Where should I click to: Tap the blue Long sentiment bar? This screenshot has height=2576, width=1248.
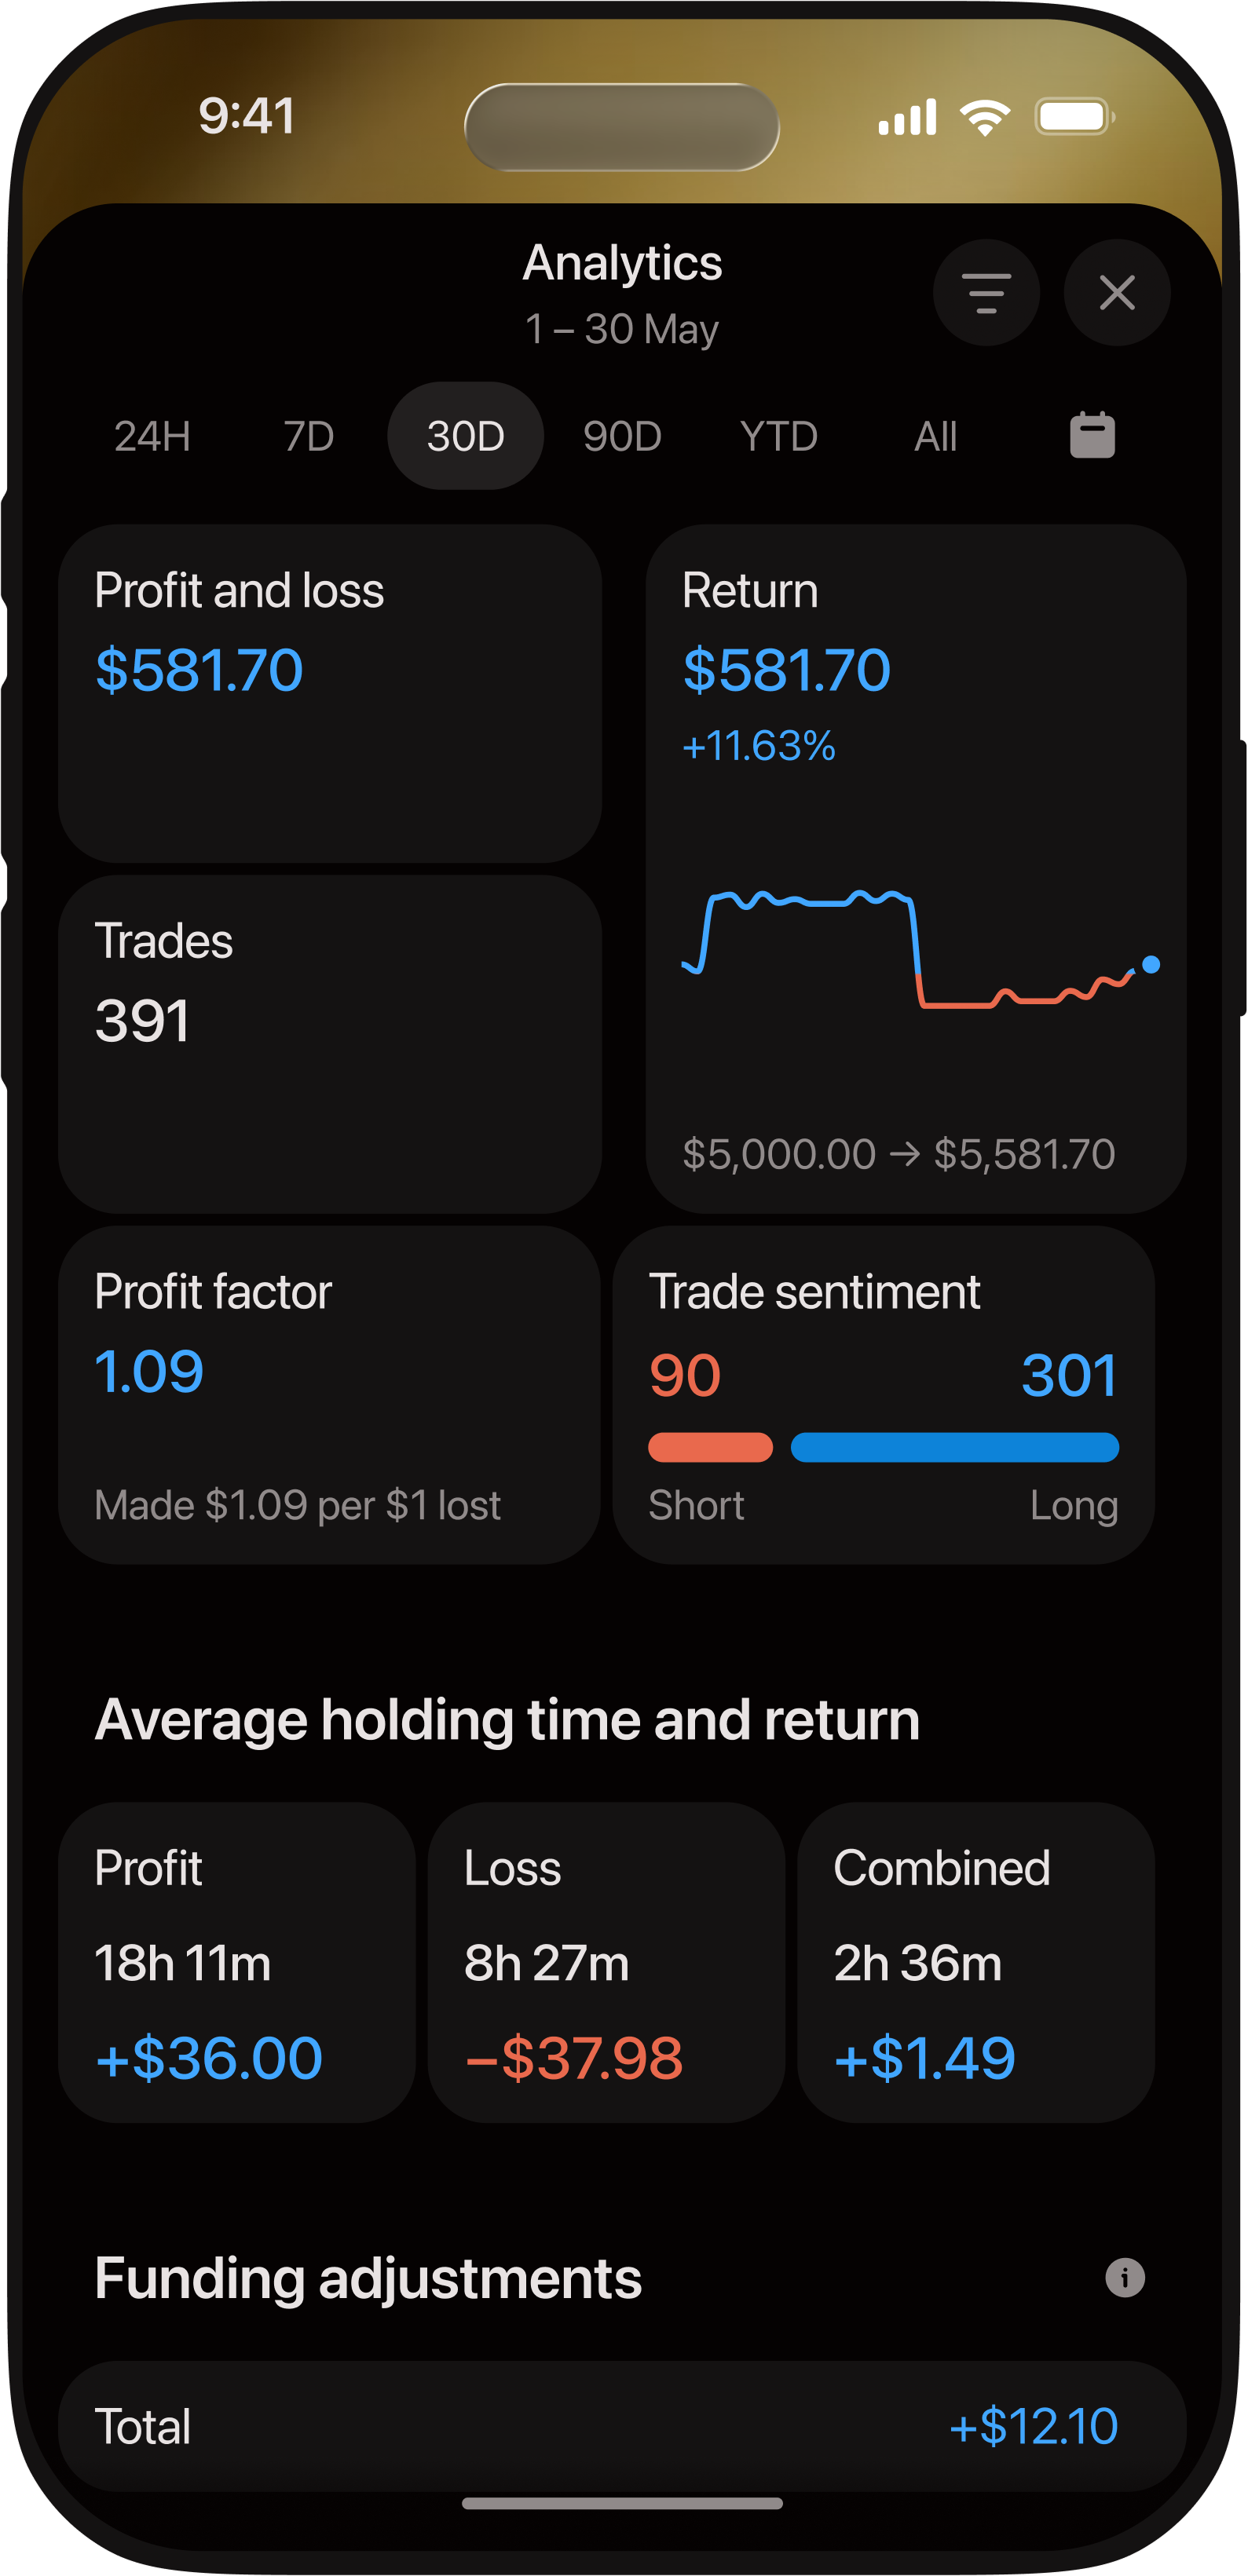954,1447
